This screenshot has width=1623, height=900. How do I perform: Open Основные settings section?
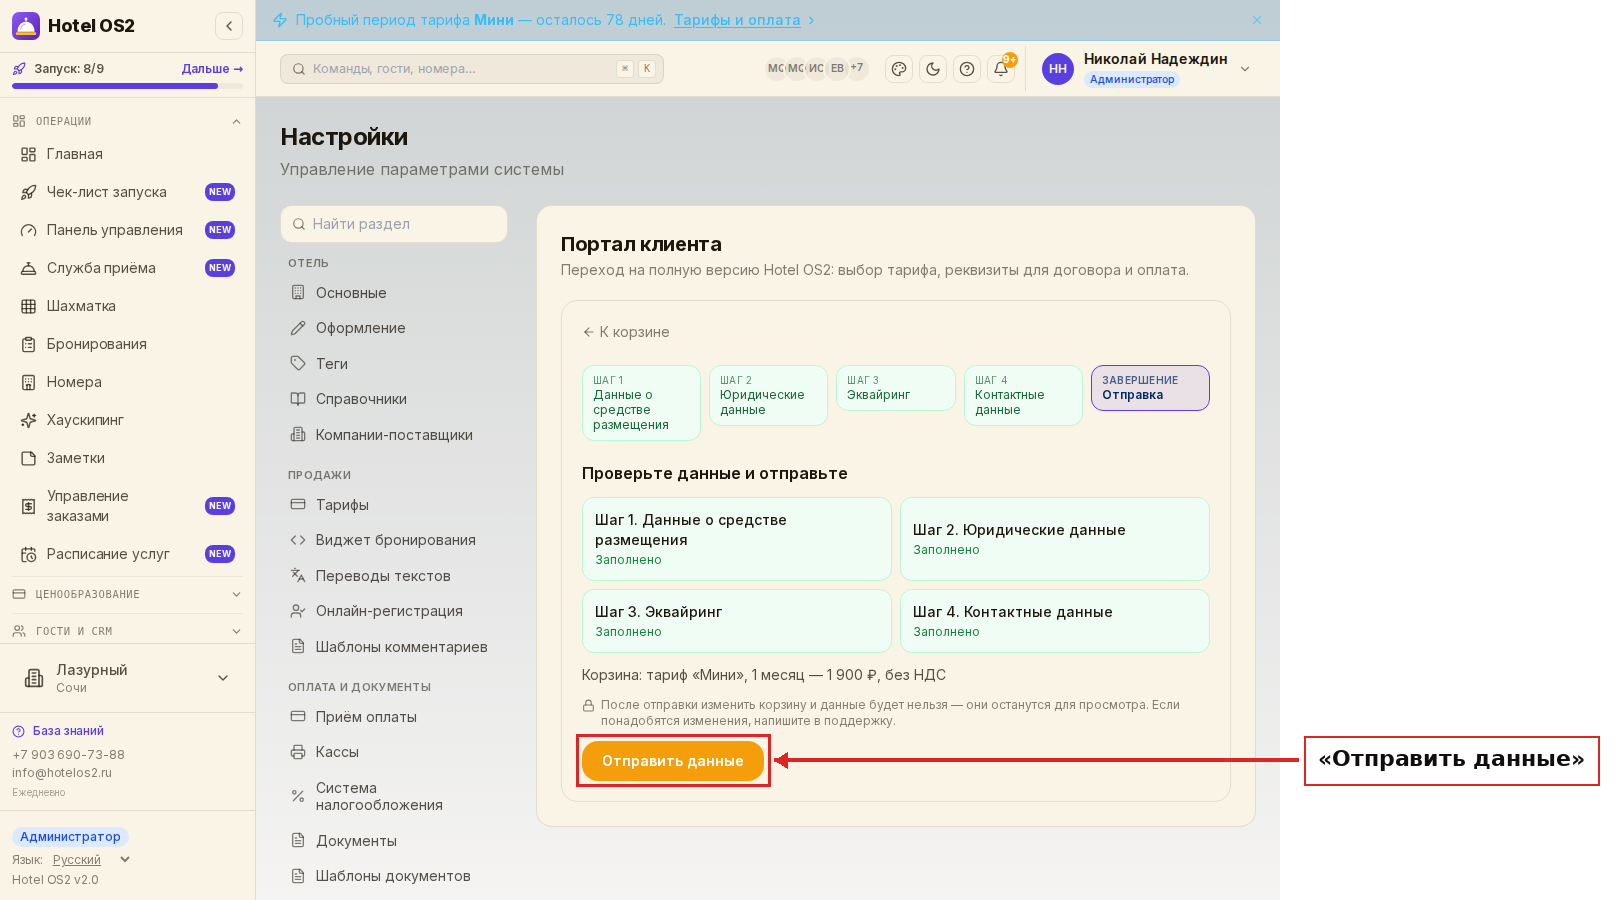click(394, 293)
